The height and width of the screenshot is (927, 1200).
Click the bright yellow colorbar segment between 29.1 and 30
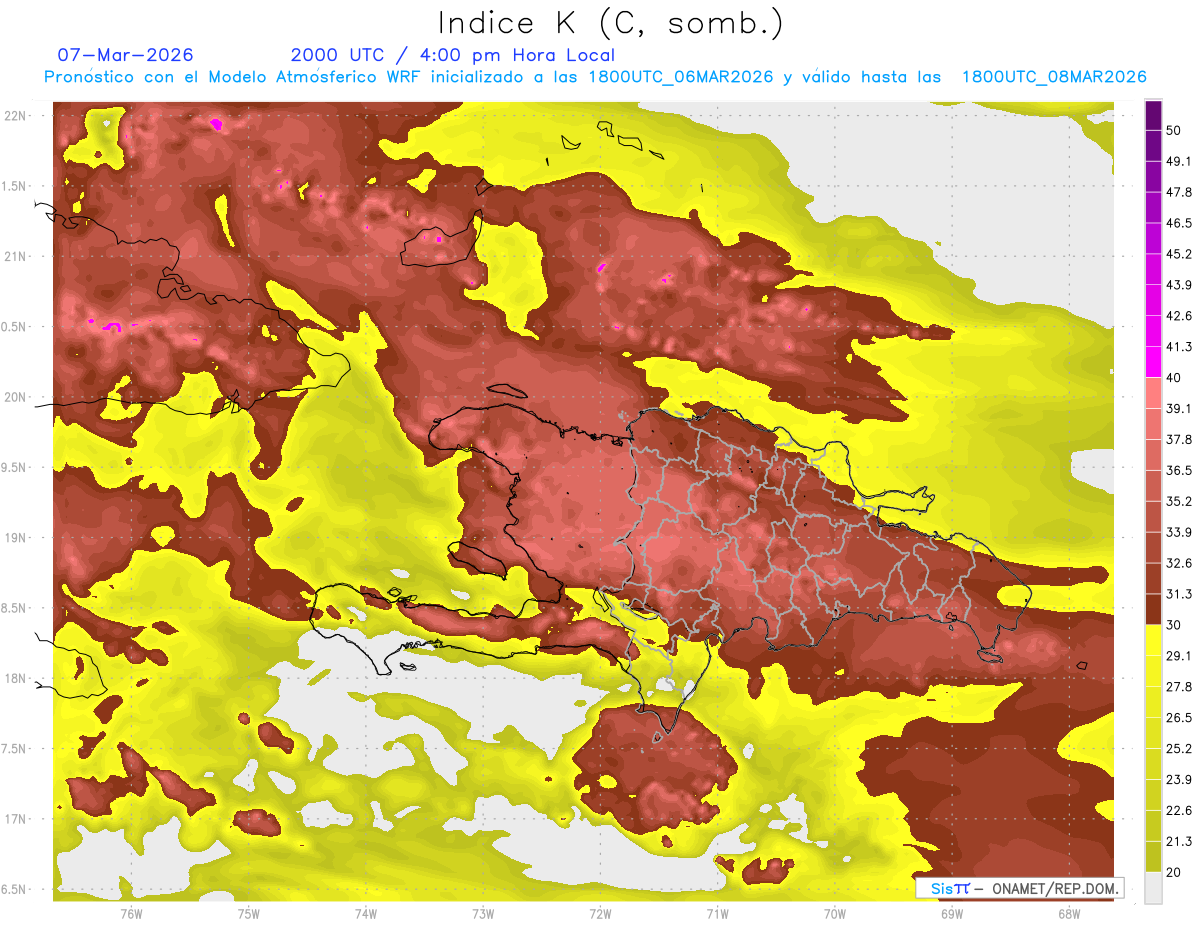1153,641
